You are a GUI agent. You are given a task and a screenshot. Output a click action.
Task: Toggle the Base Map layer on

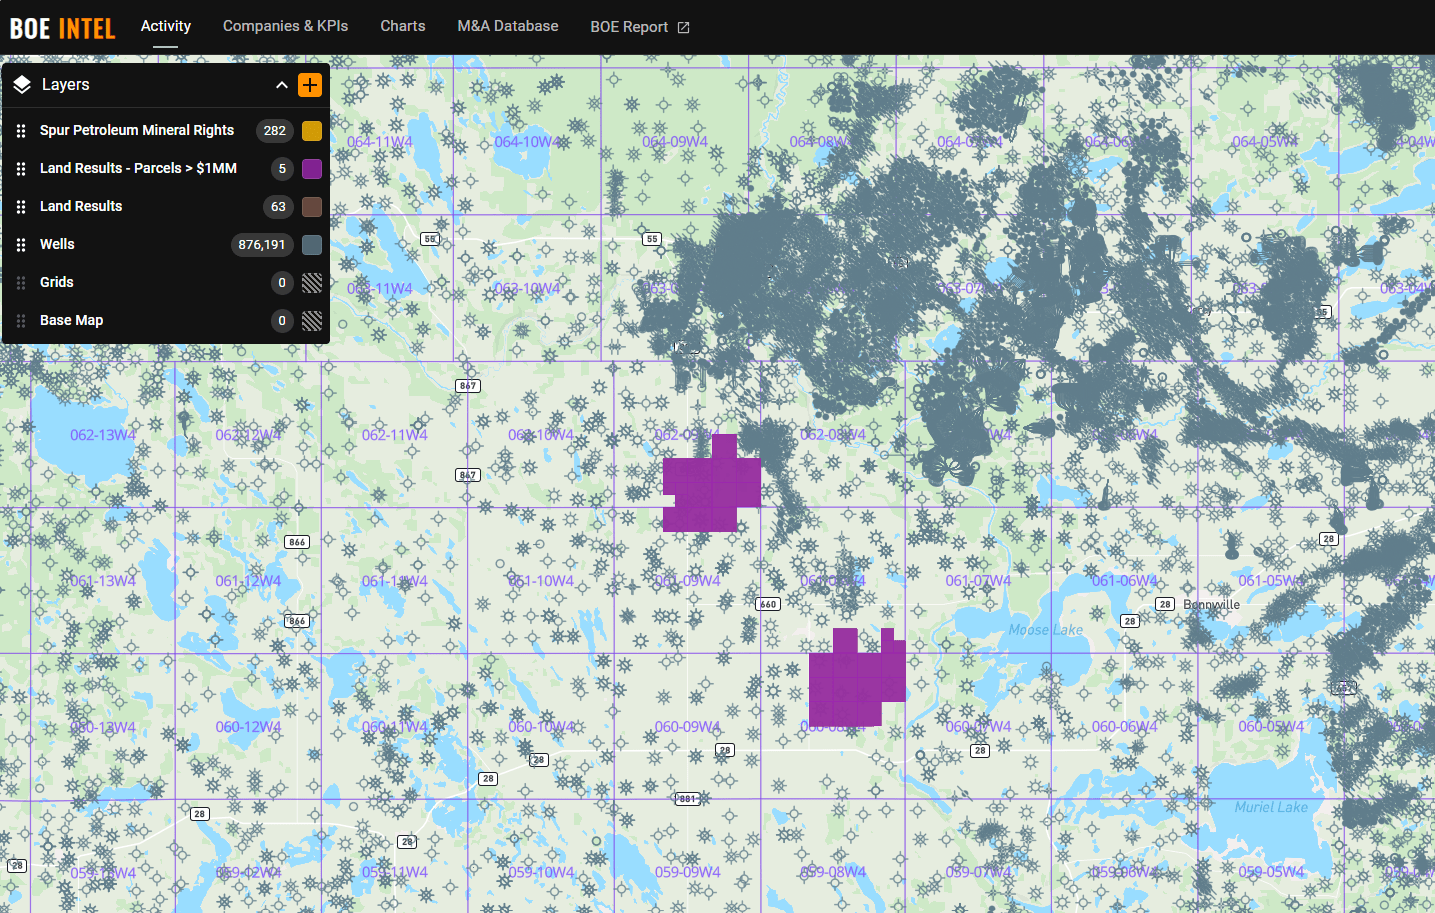tap(311, 320)
